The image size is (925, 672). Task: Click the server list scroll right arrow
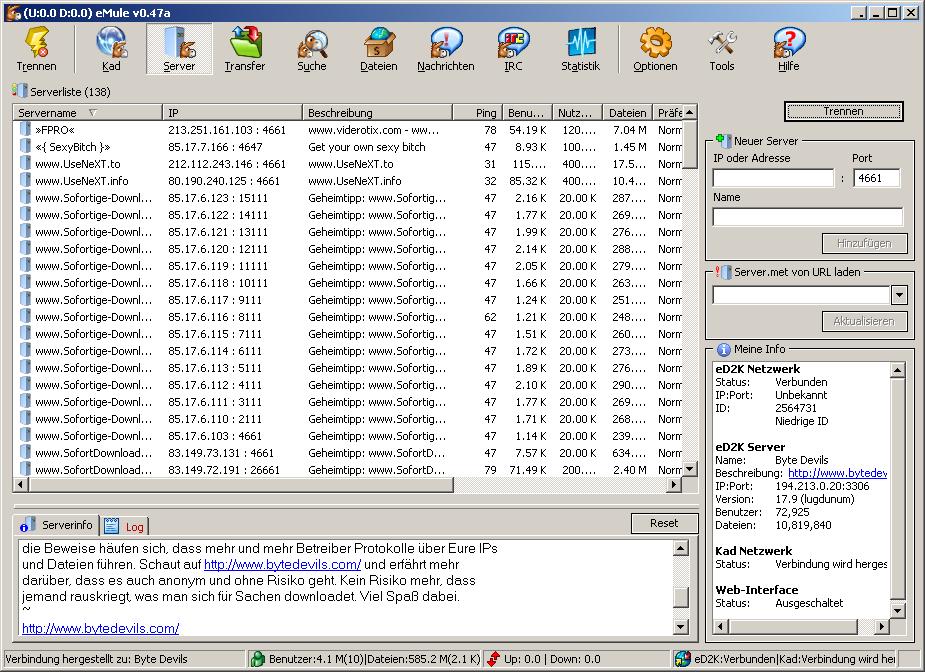pyautogui.click(x=674, y=485)
